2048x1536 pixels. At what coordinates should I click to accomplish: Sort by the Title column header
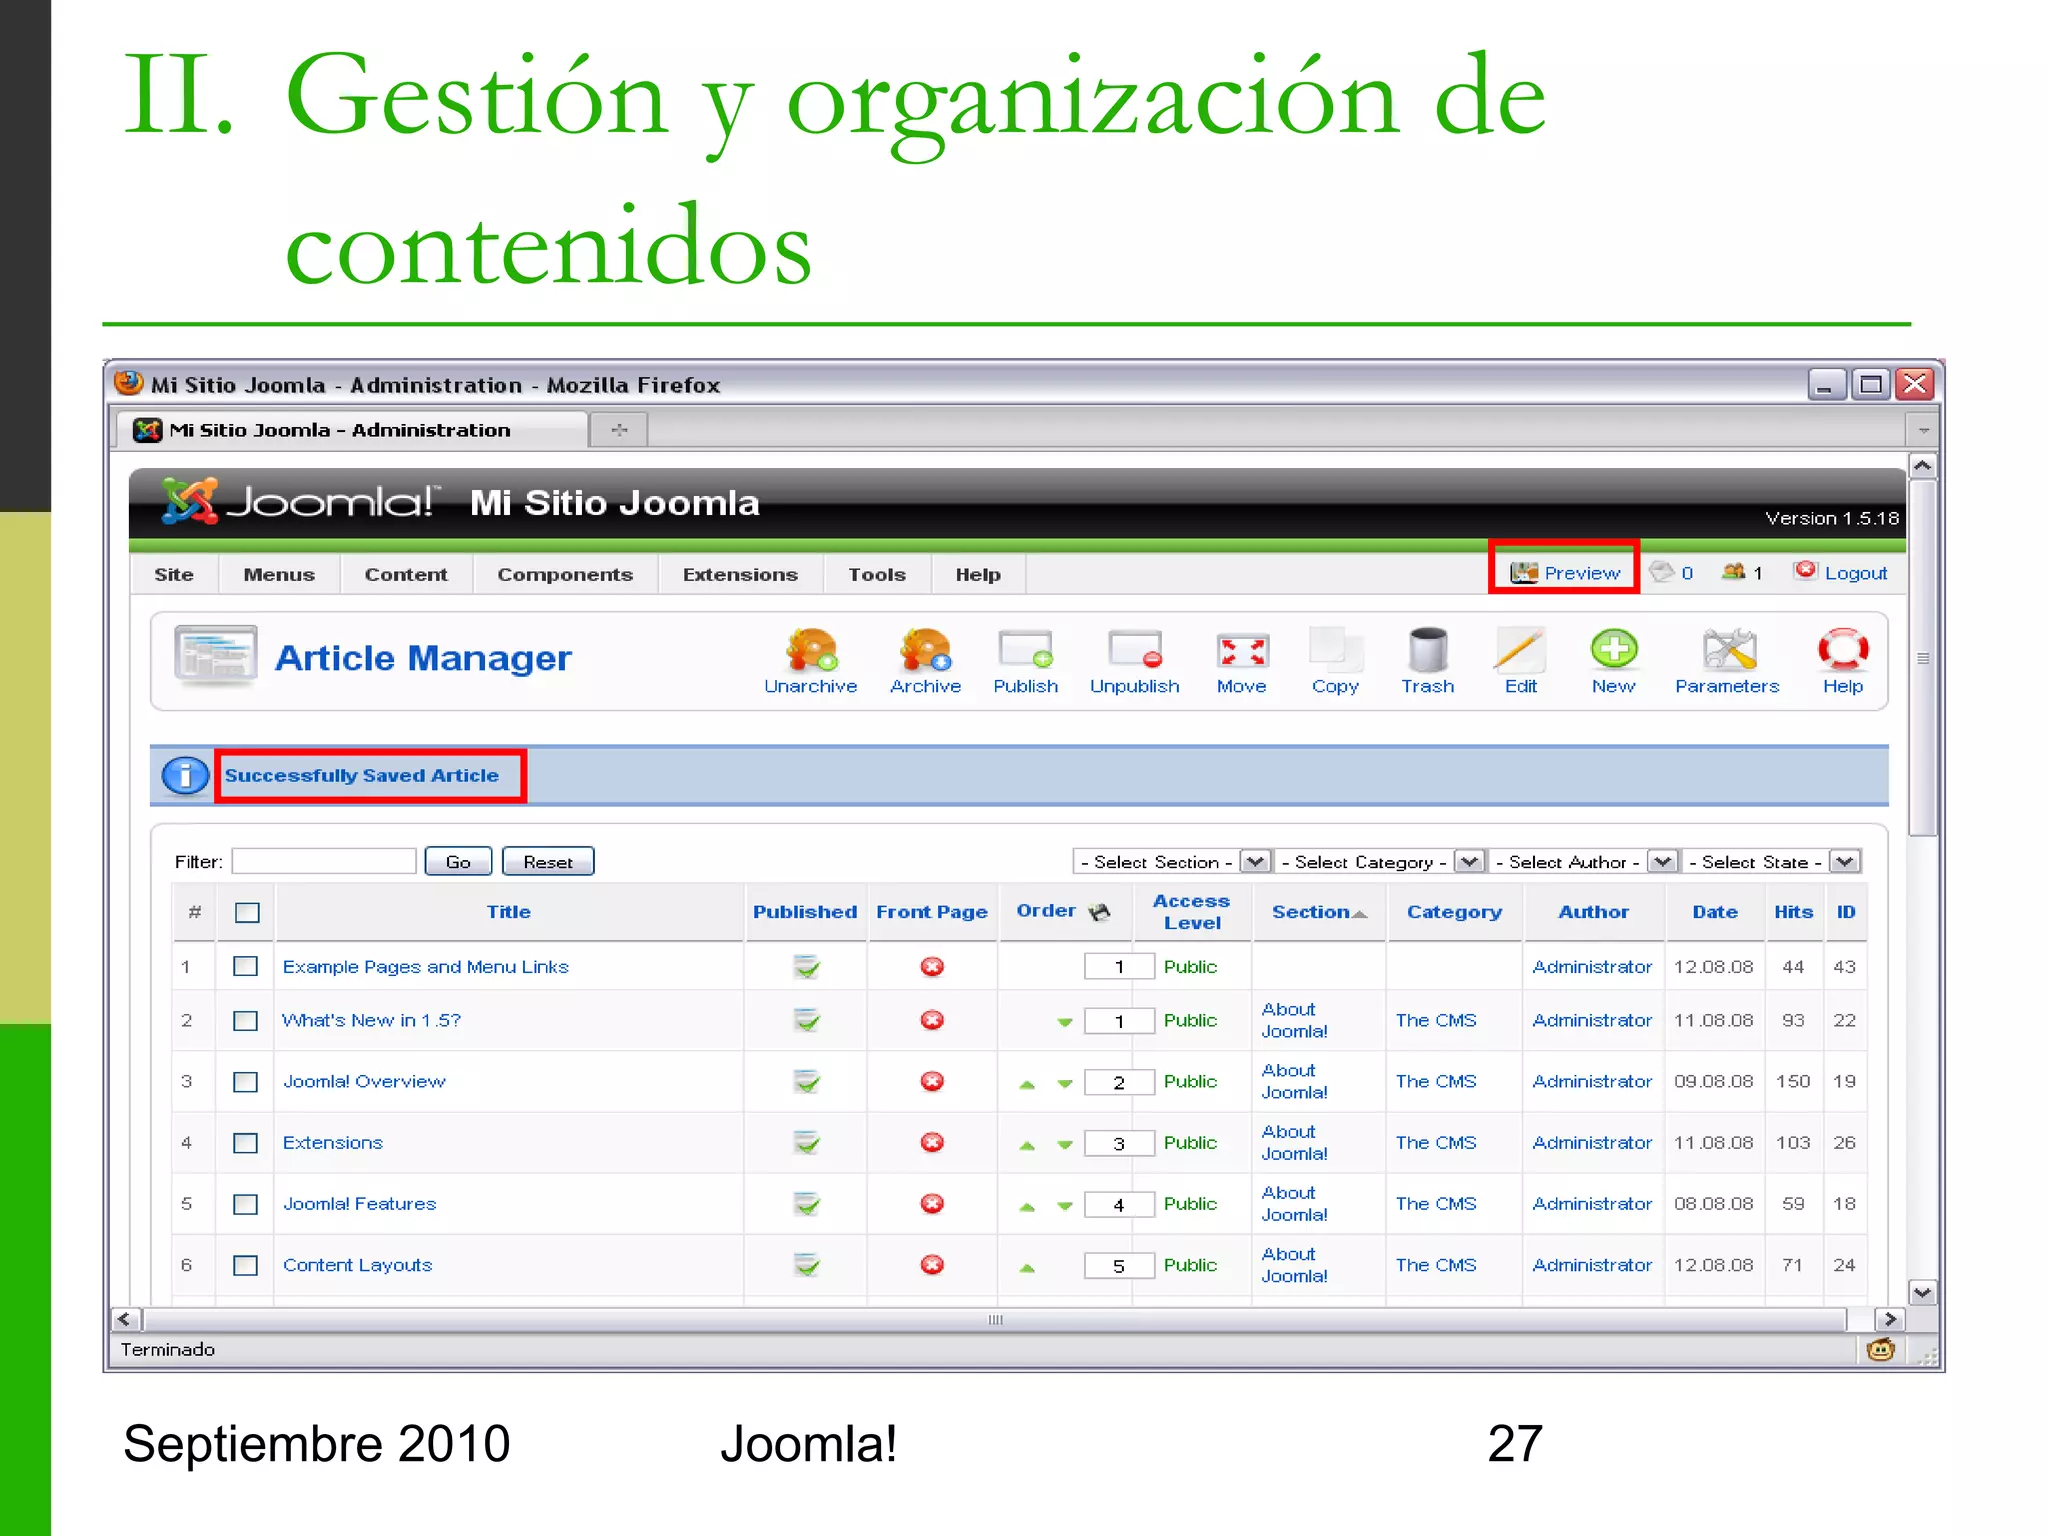[508, 912]
